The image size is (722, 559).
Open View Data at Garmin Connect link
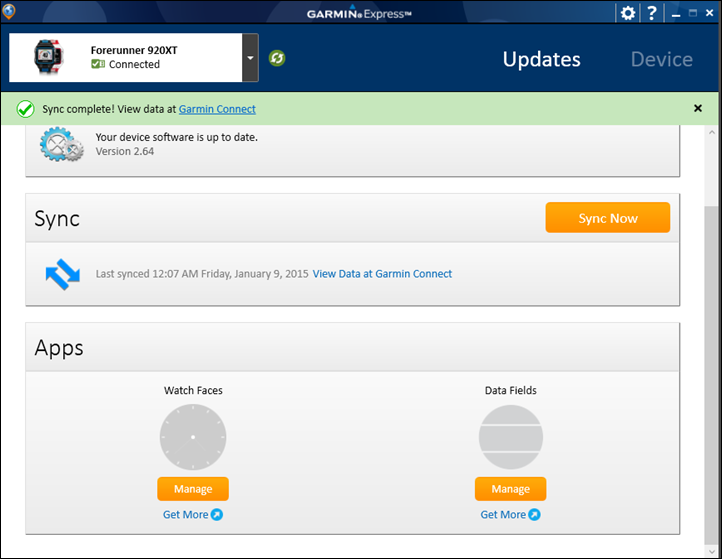[382, 274]
